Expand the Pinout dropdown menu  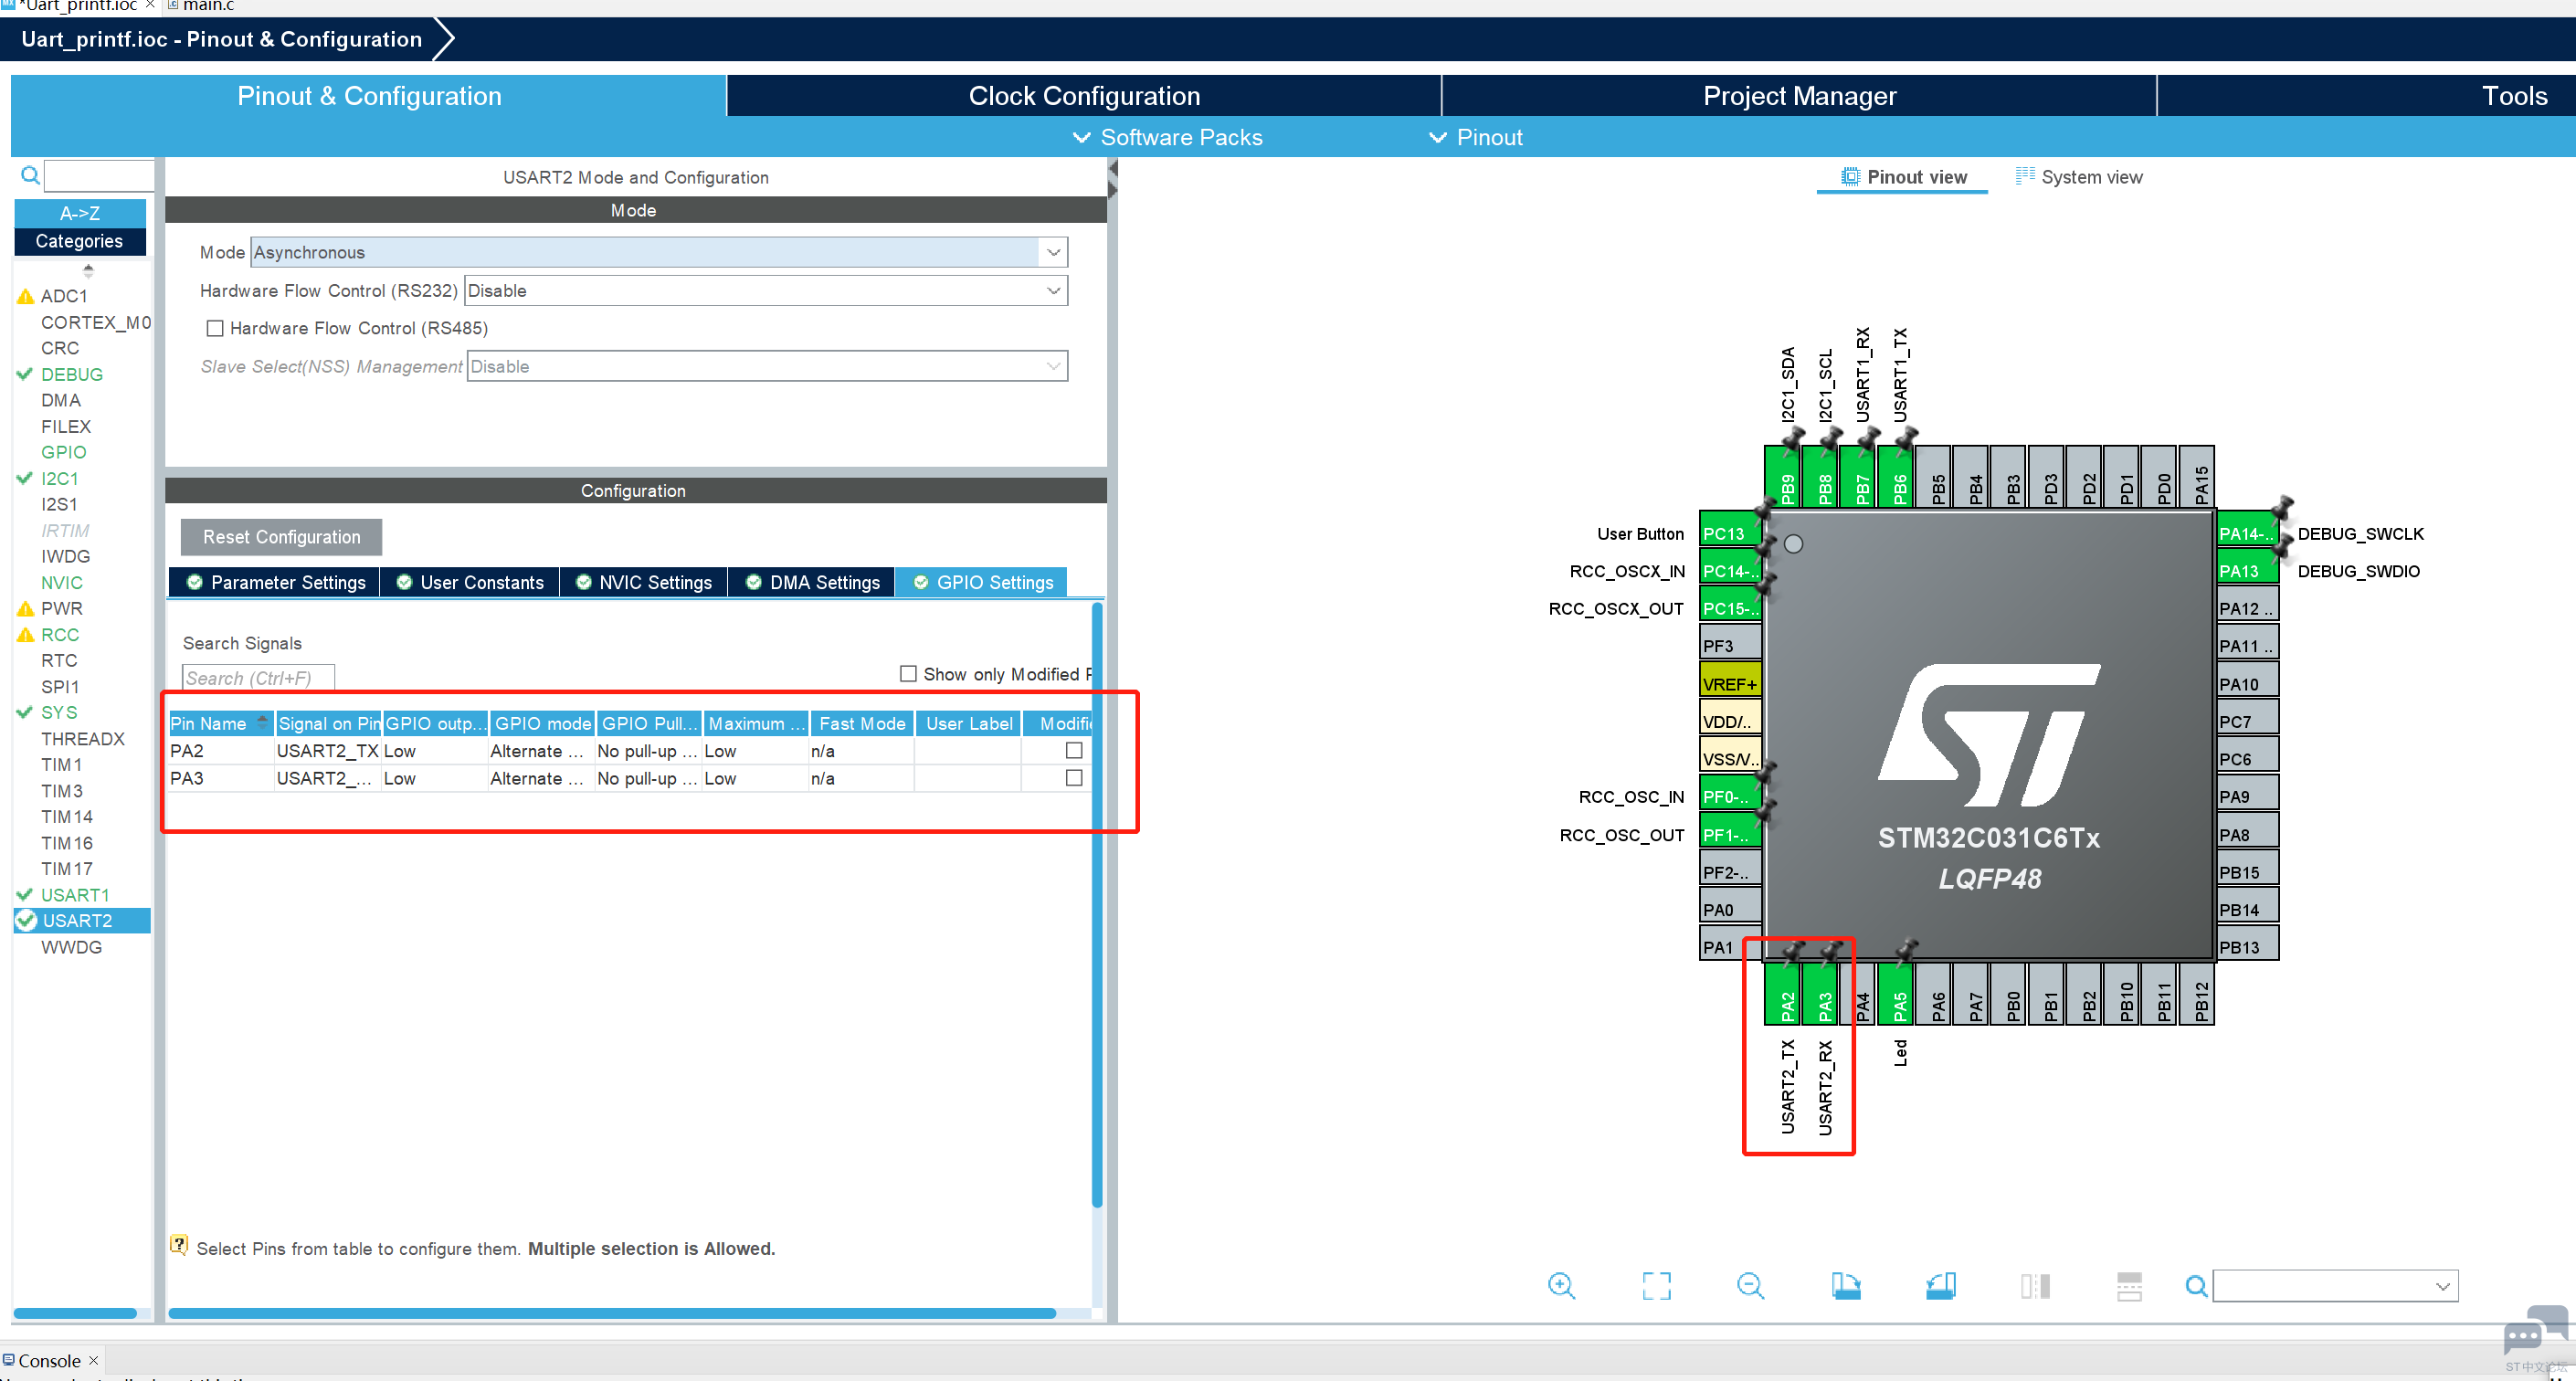point(1475,137)
